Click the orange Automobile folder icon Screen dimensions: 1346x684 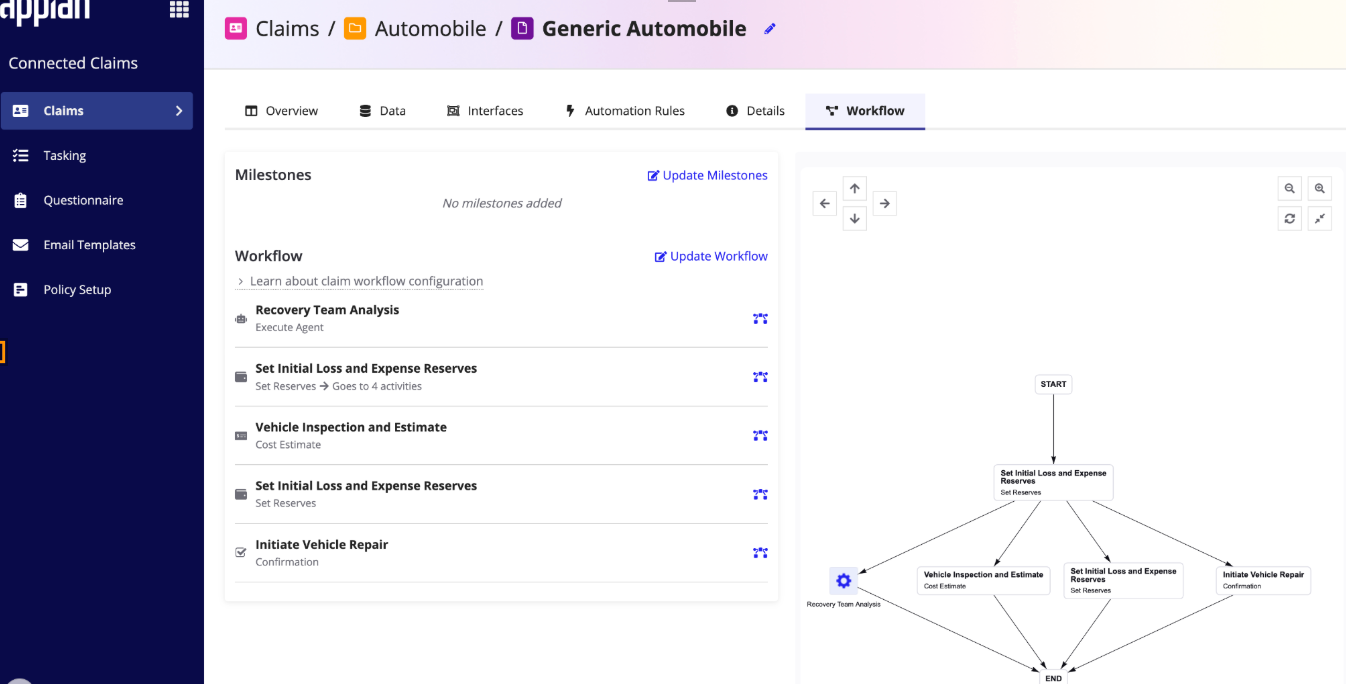(x=355, y=29)
